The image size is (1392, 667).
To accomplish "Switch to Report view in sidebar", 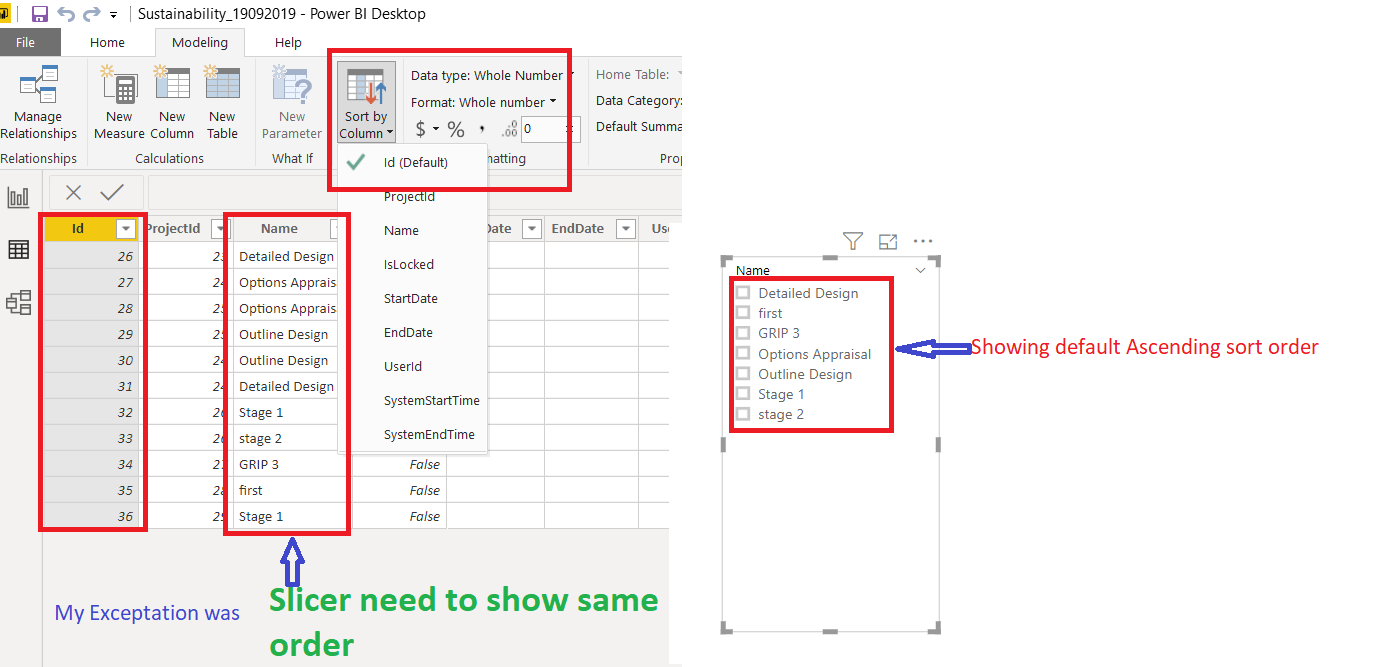I will (x=19, y=197).
